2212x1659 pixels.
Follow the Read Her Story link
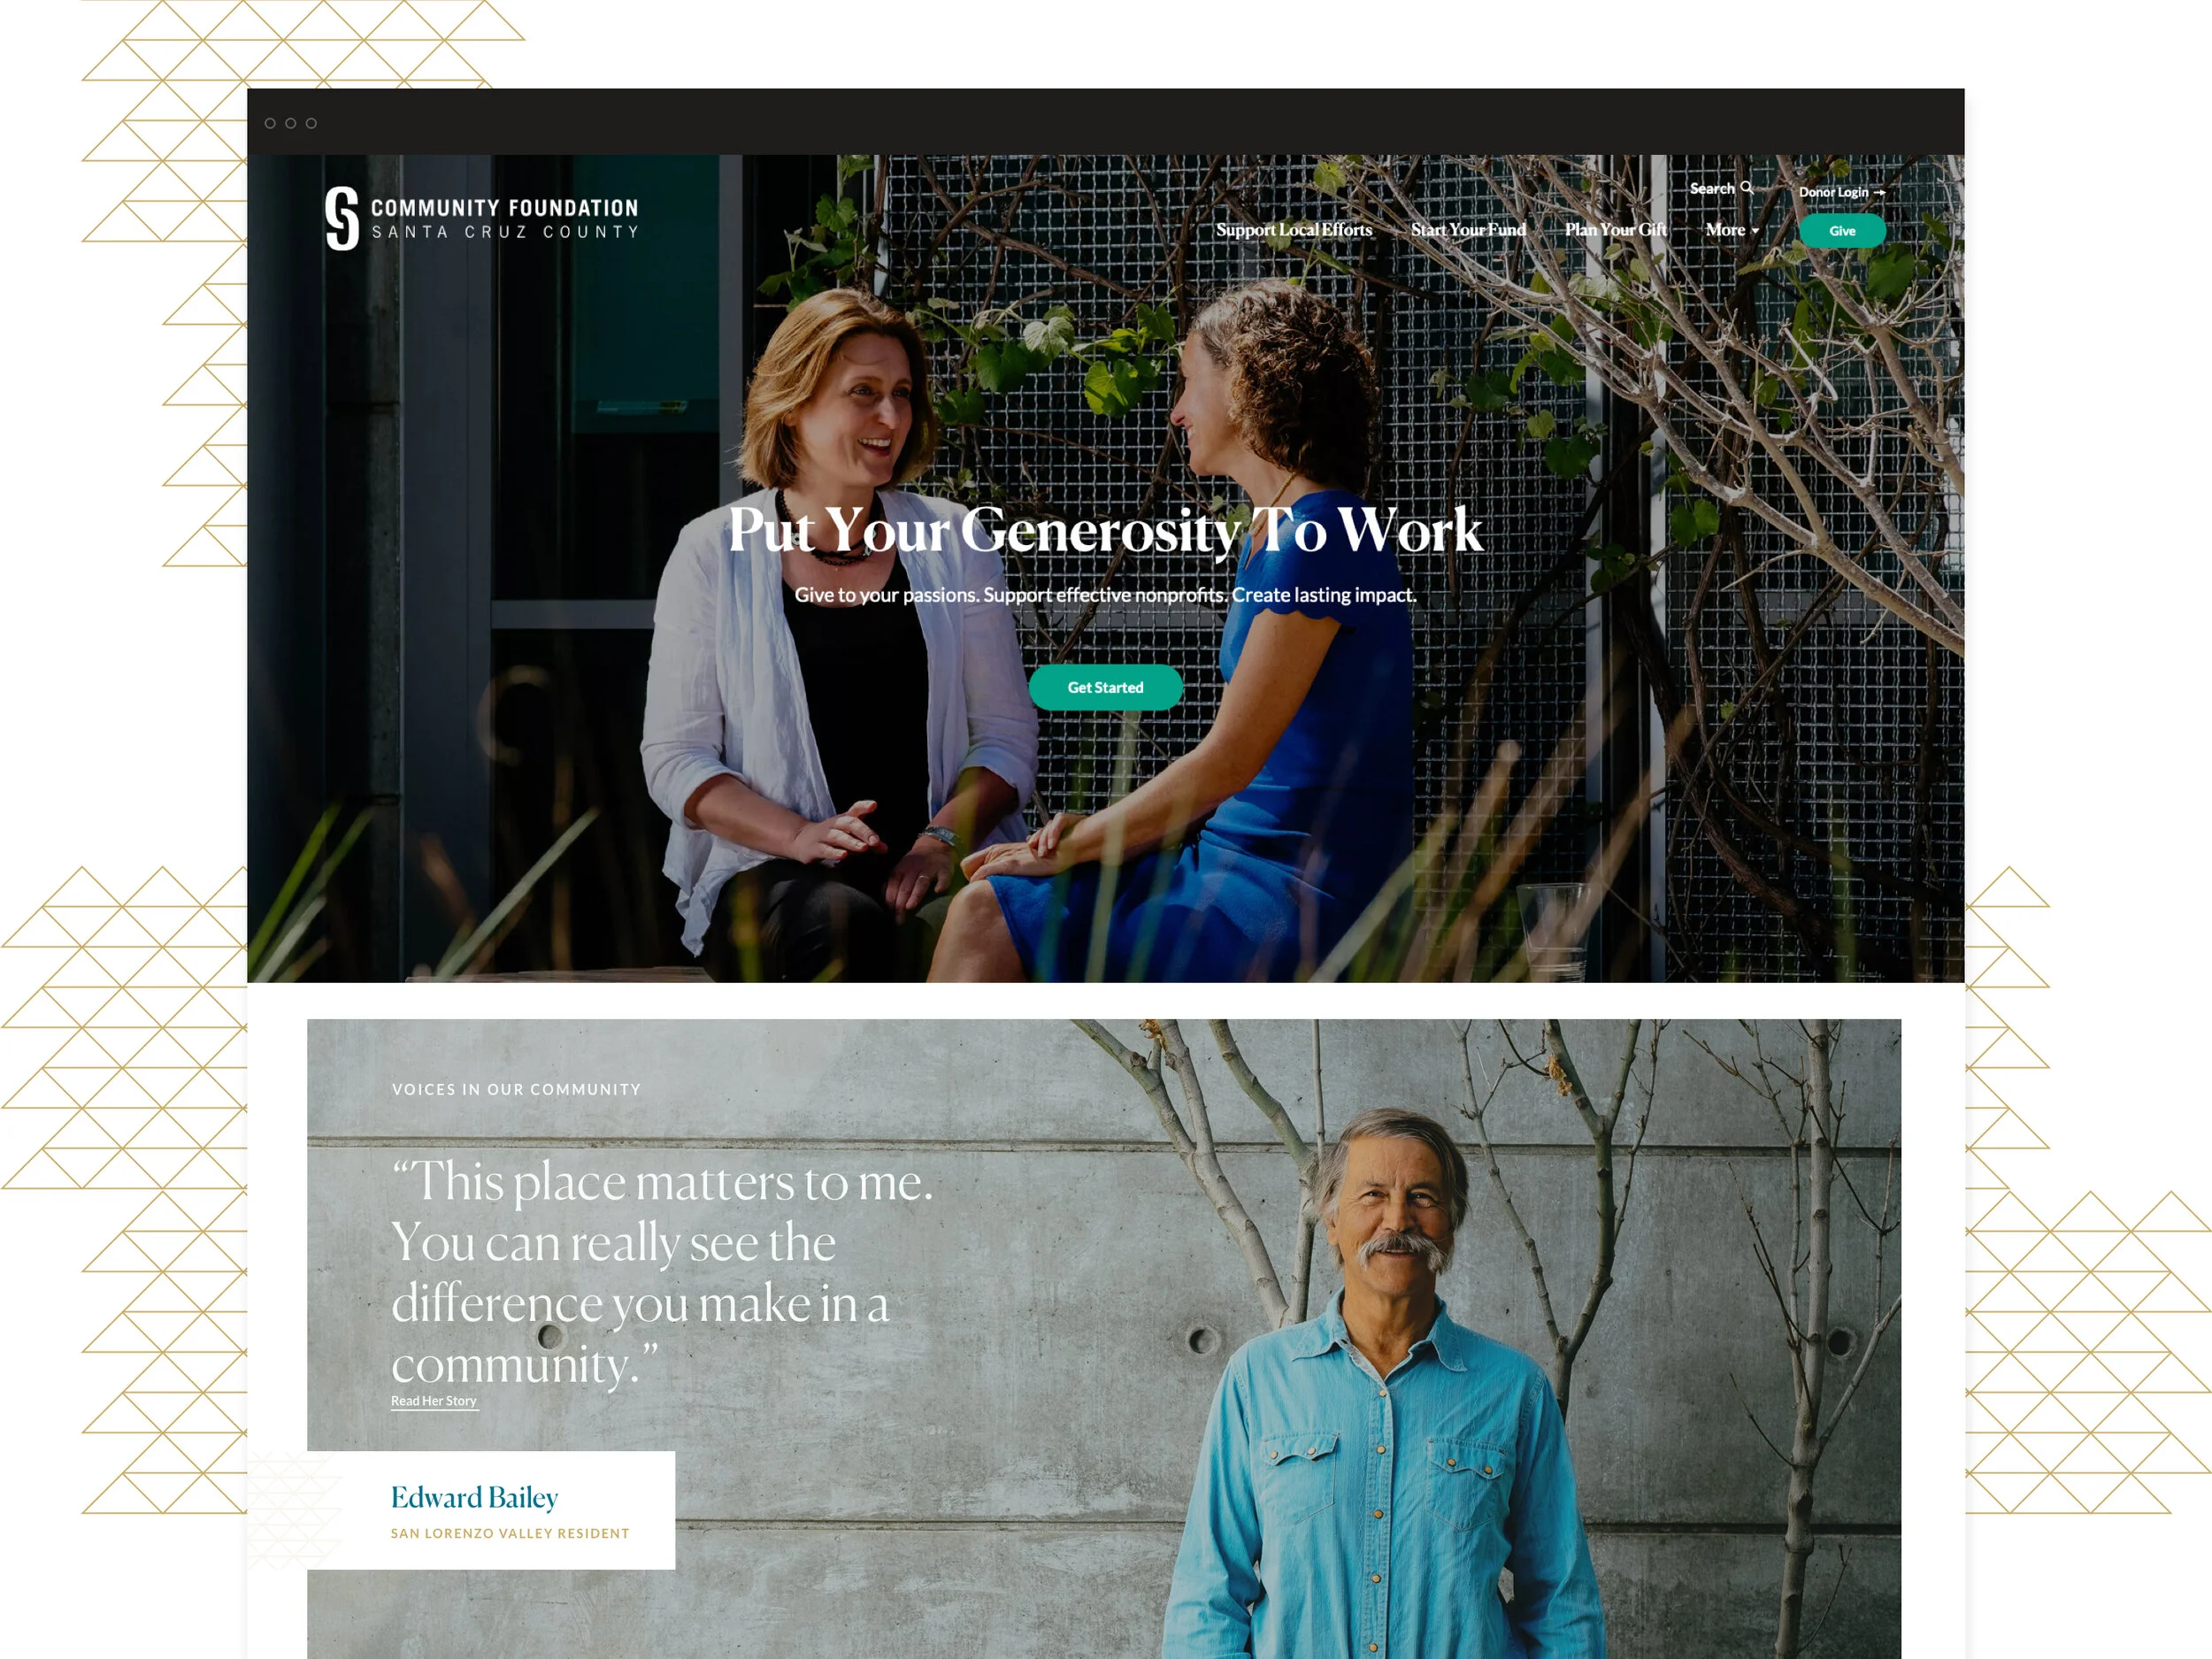click(x=434, y=1401)
